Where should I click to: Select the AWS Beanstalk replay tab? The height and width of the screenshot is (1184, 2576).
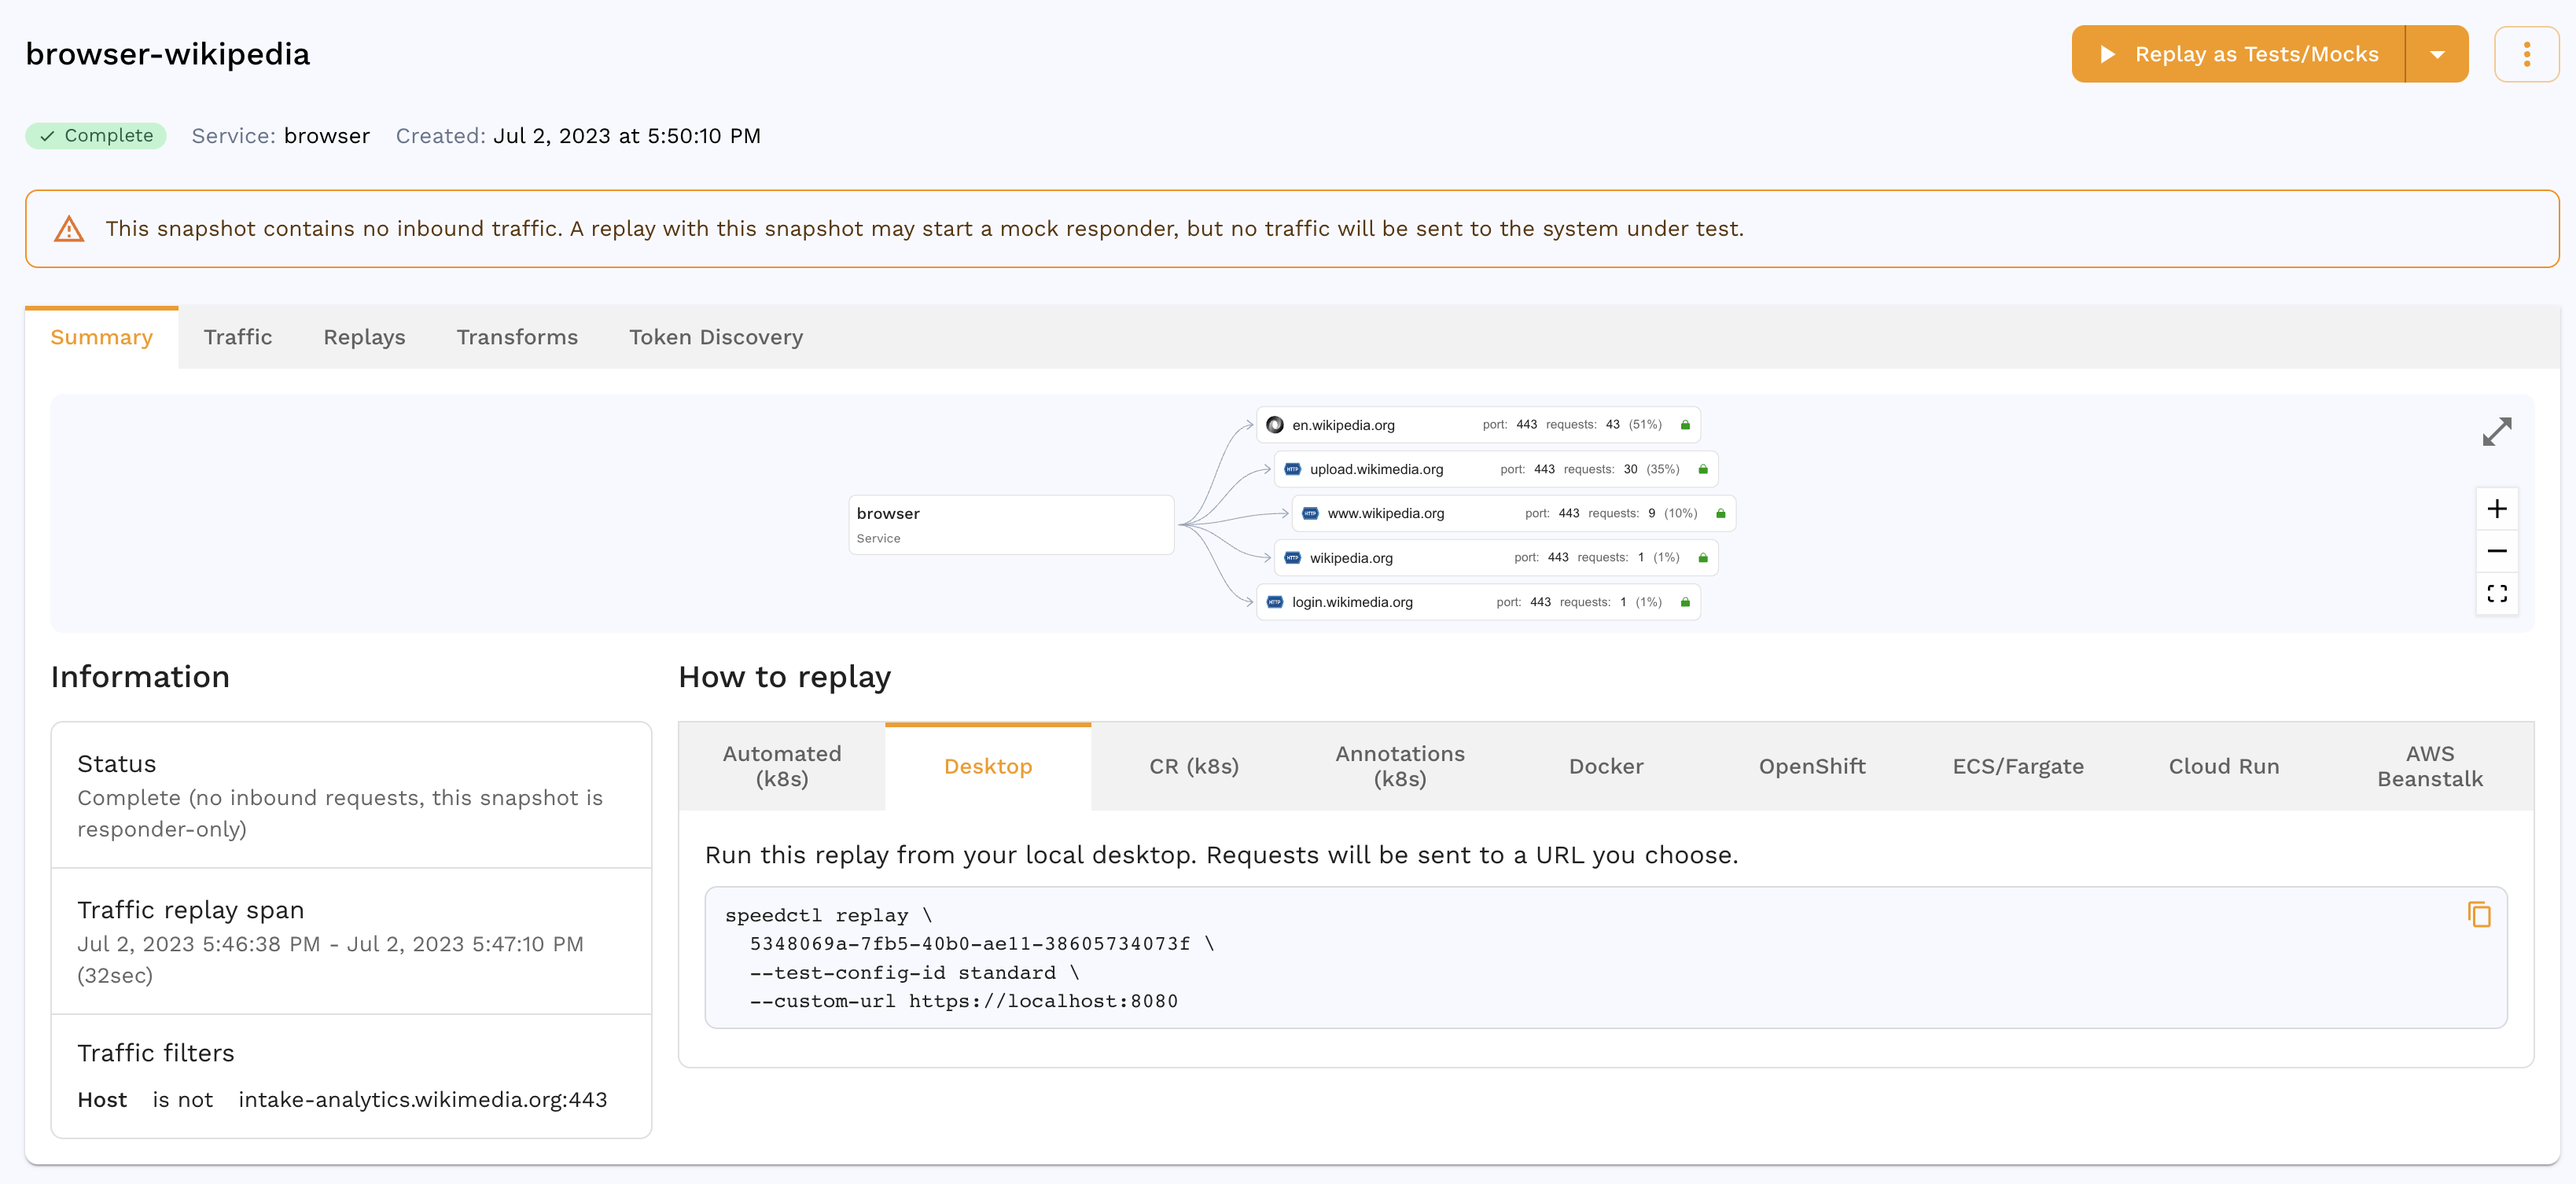(2430, 766)
